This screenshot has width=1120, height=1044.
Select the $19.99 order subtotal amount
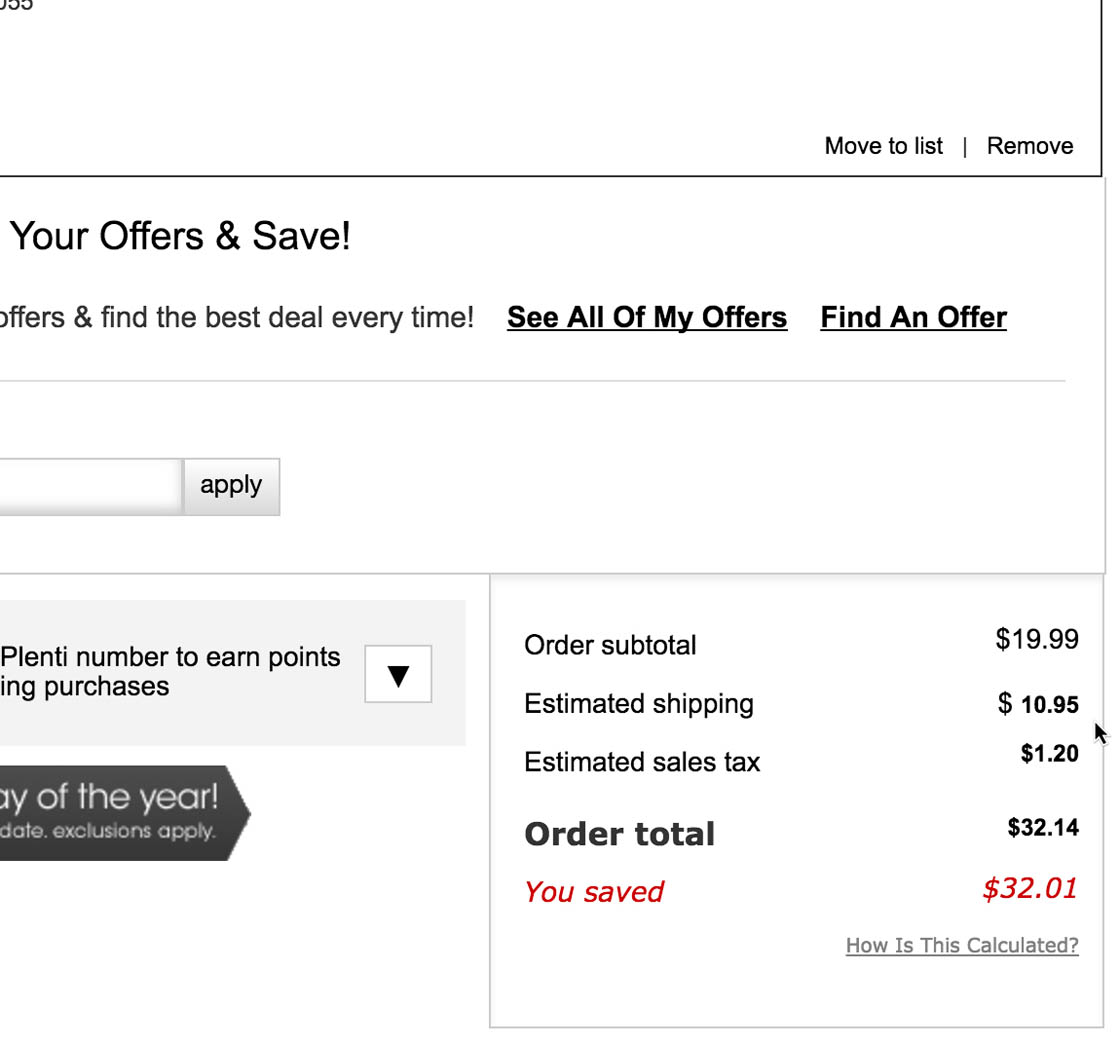tap(1037, 639)
